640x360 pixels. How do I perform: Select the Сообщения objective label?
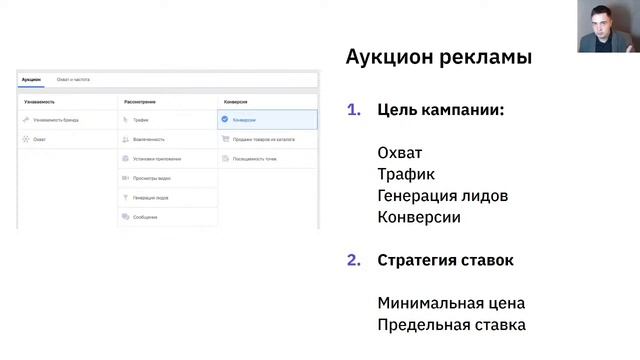click(x=145, y=217)
